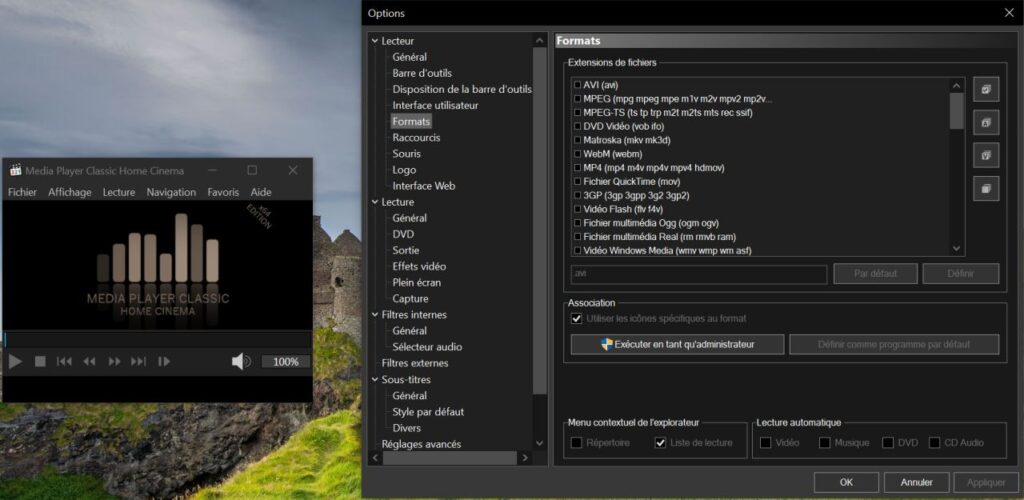Check the DVD Vidéo (vob ifo) box
This screenshot has width=1024, height=500.
(x=577, y=127)
